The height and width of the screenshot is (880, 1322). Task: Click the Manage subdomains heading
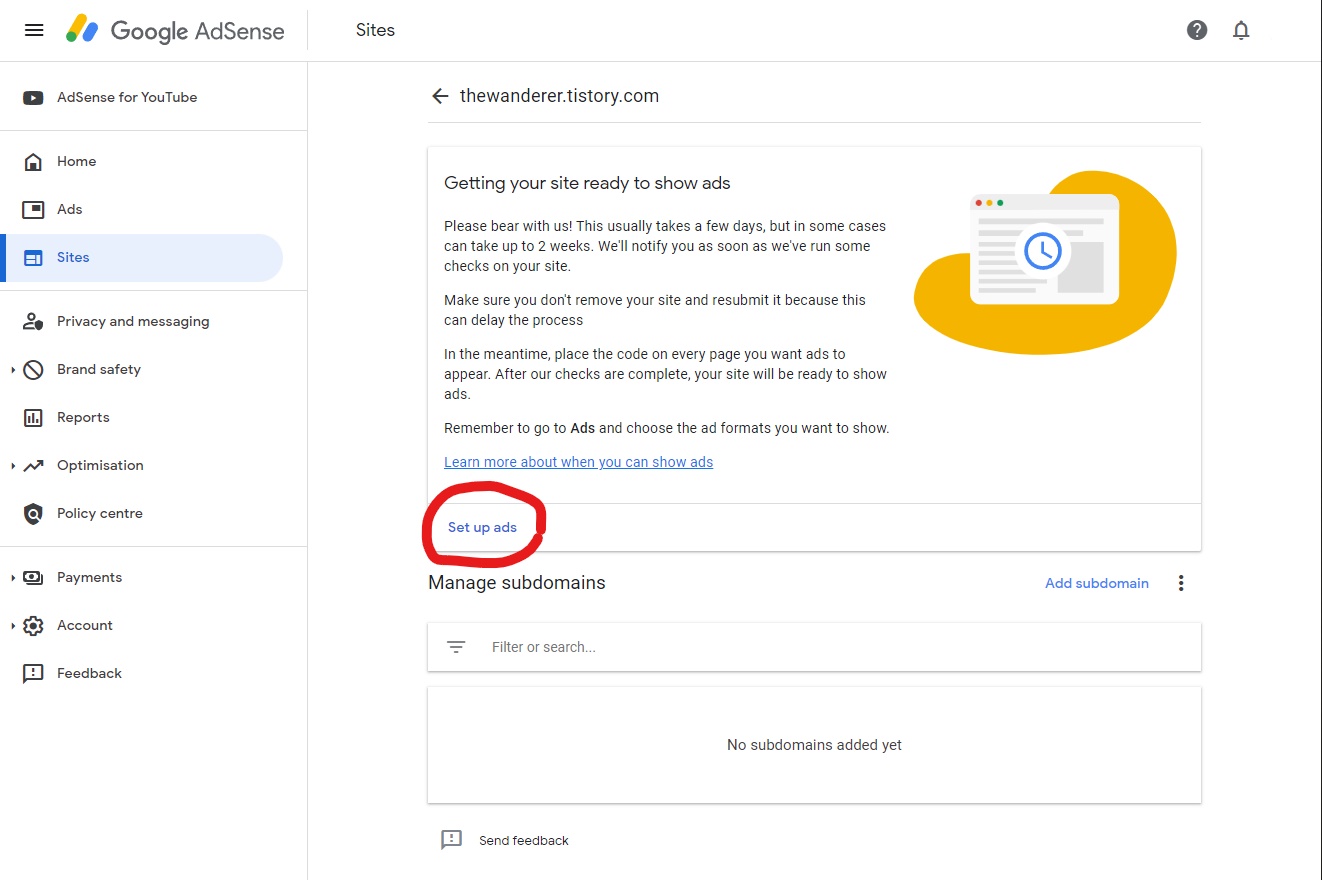point(517,582)
